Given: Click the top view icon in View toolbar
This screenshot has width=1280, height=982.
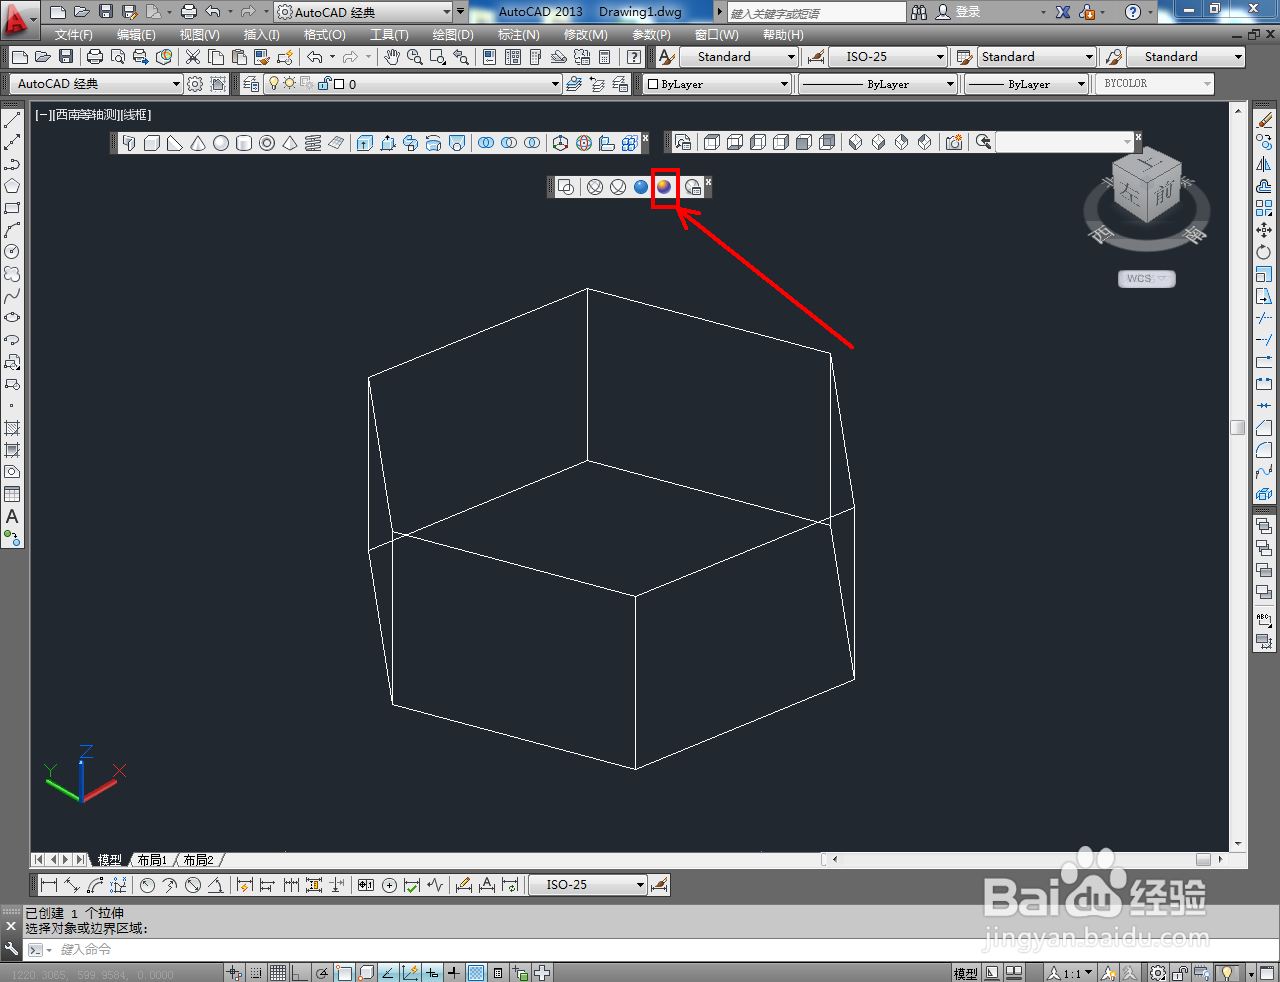Looking at the screenshot, I should pyautogui.click(x=712, y=143).
